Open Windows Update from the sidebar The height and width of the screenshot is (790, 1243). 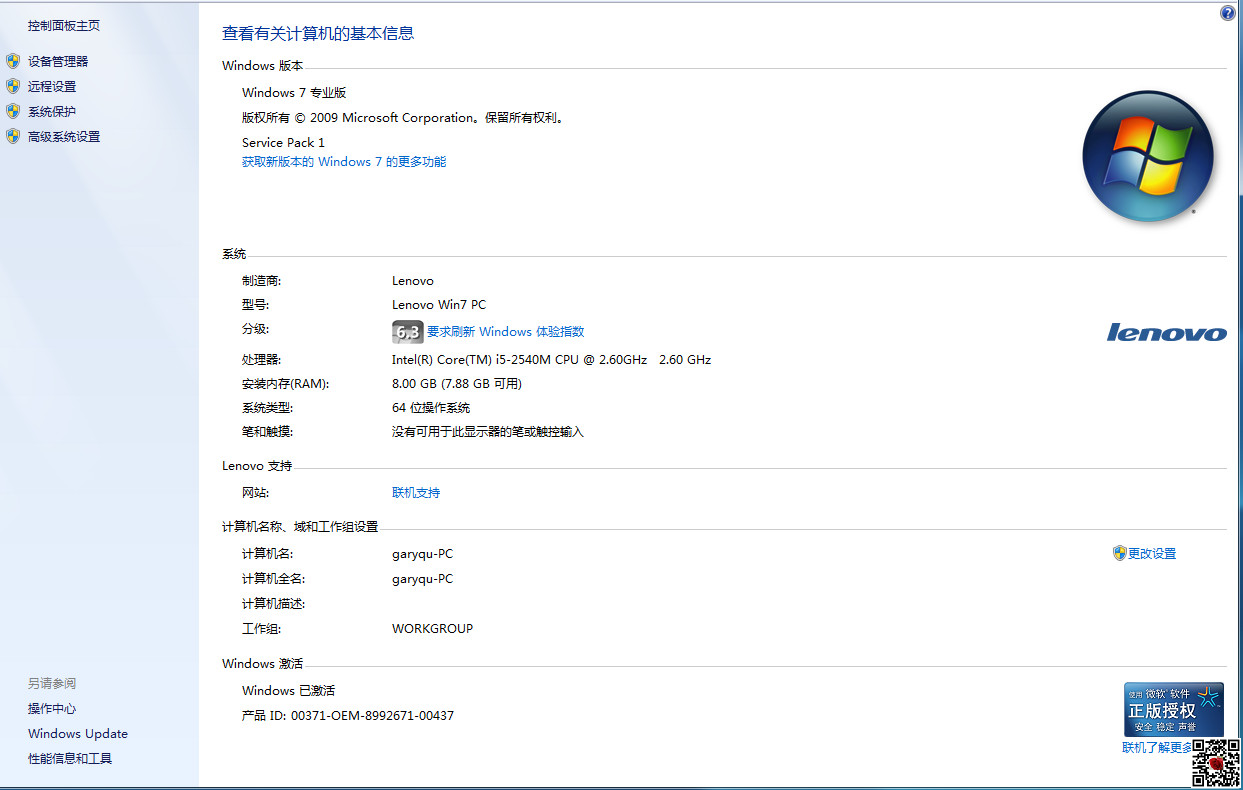point(78,734)
